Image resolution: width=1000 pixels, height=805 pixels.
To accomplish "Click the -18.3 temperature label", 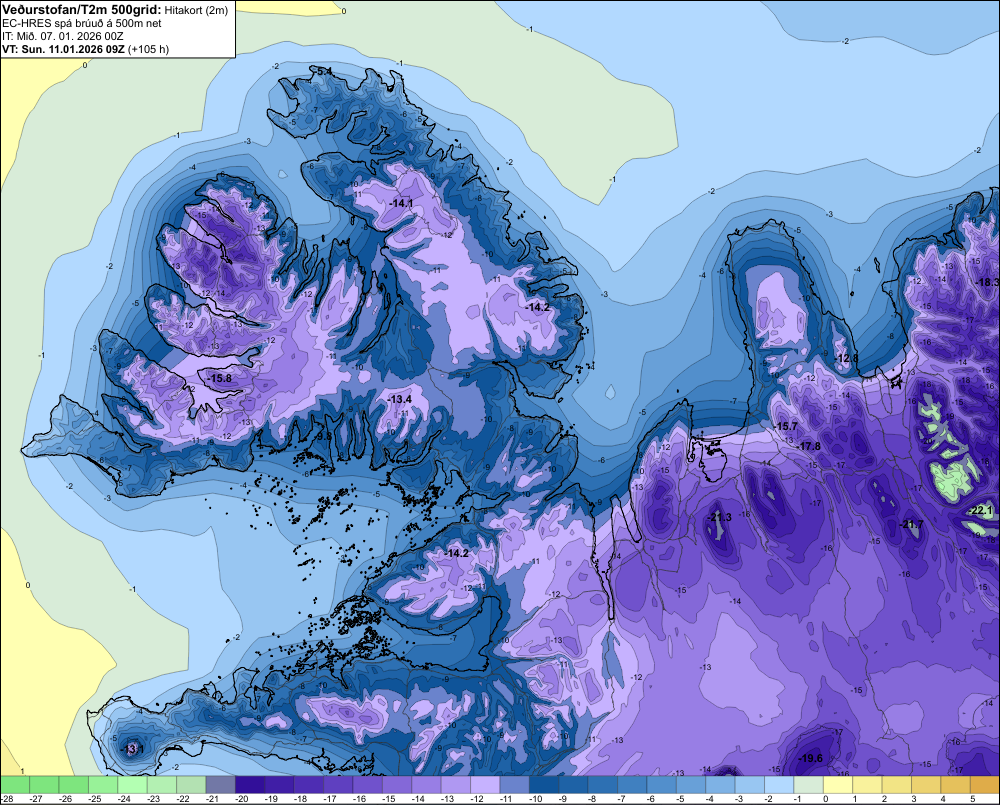I will pyautogui.click(x=987, y=283).
